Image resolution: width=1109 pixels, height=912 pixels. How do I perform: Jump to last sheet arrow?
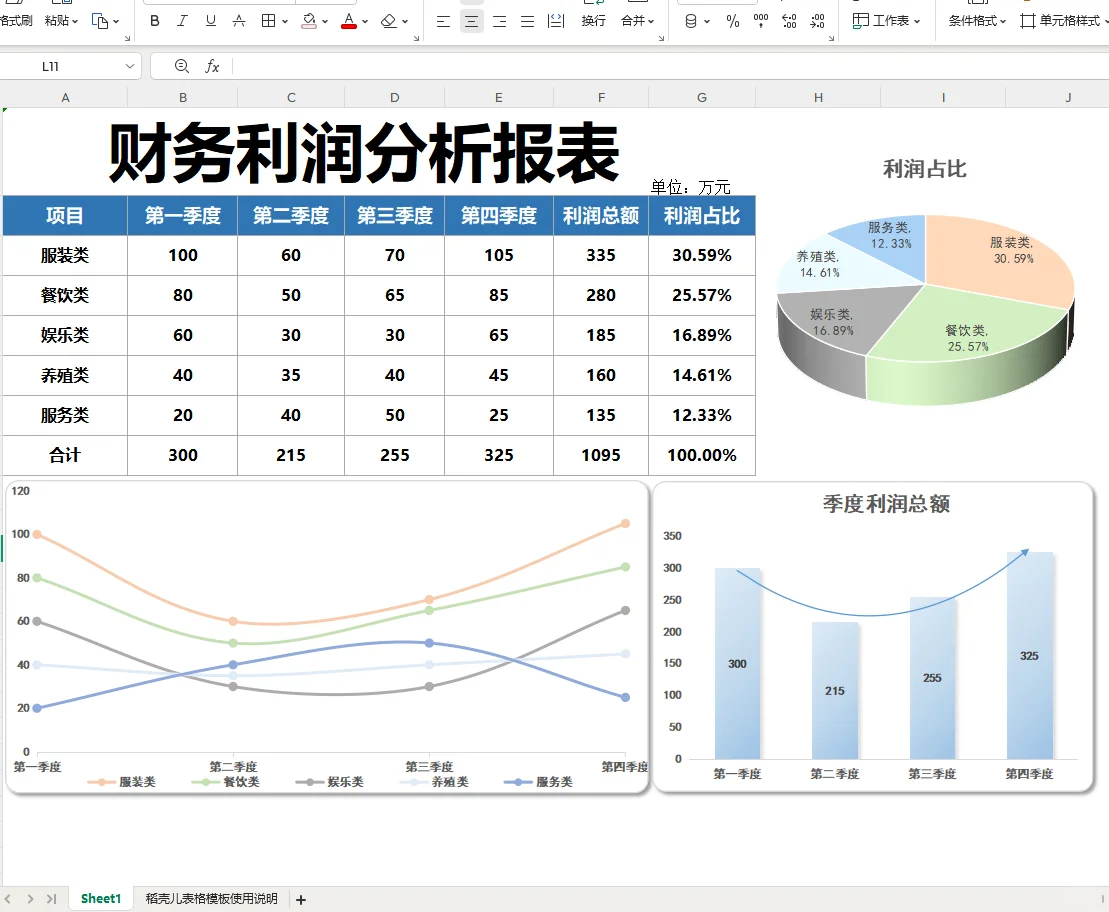point(51,899)
